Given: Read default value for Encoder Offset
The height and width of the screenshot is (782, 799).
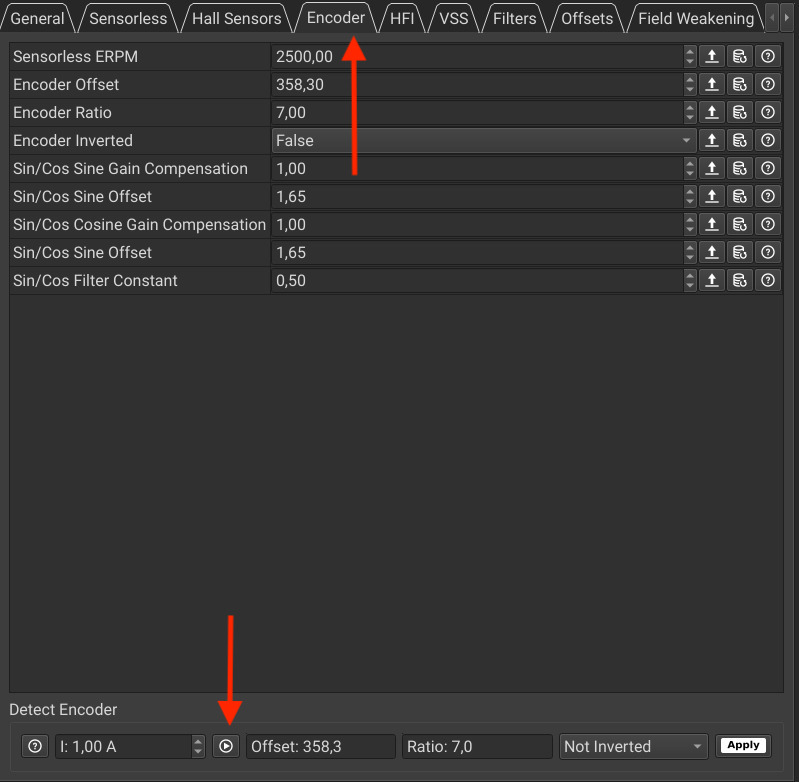Looking at the screenshot, I should 739,85.
